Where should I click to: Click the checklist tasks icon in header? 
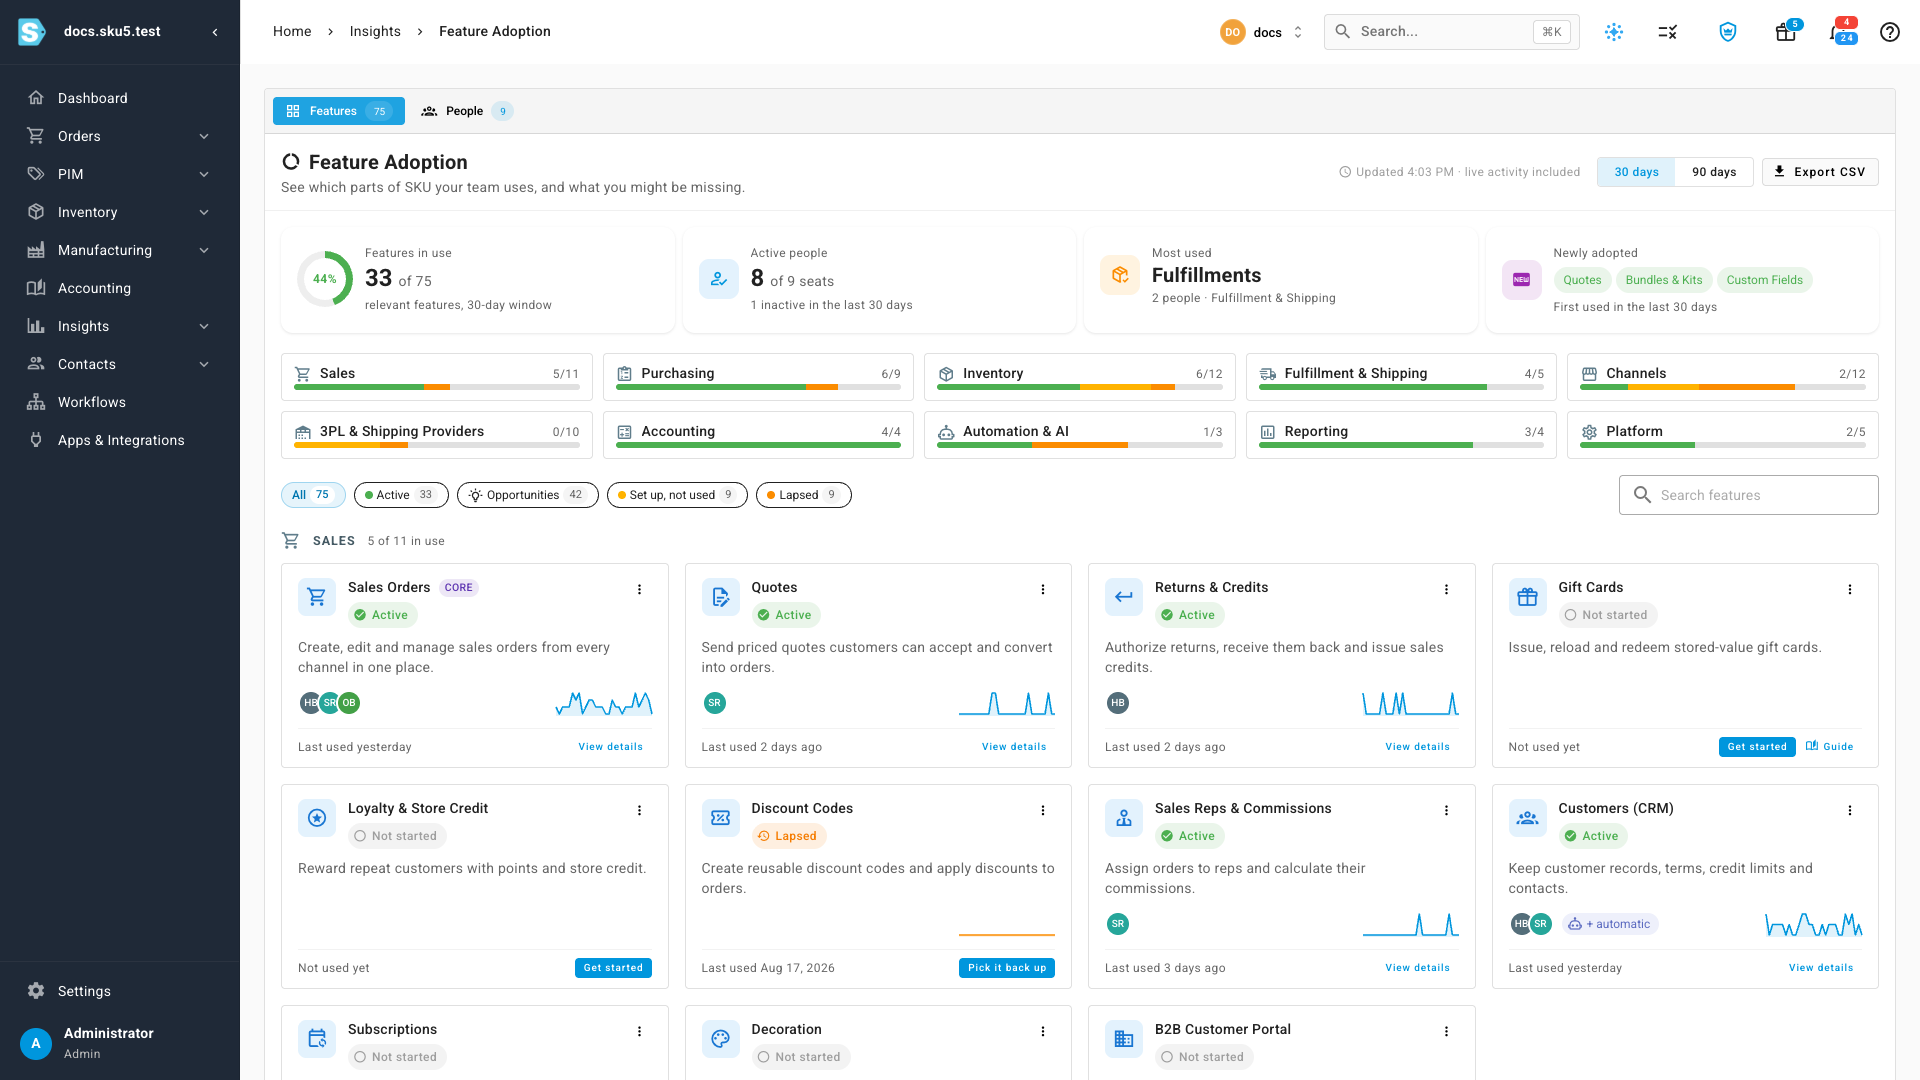coord(1668,32)
